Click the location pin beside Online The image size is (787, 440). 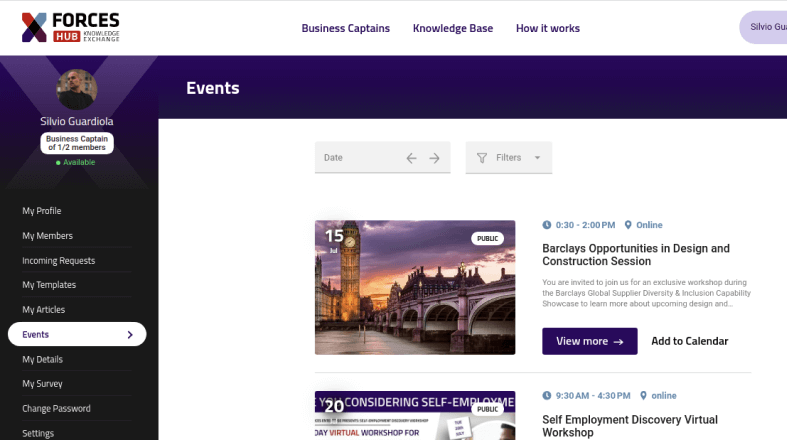628,225
